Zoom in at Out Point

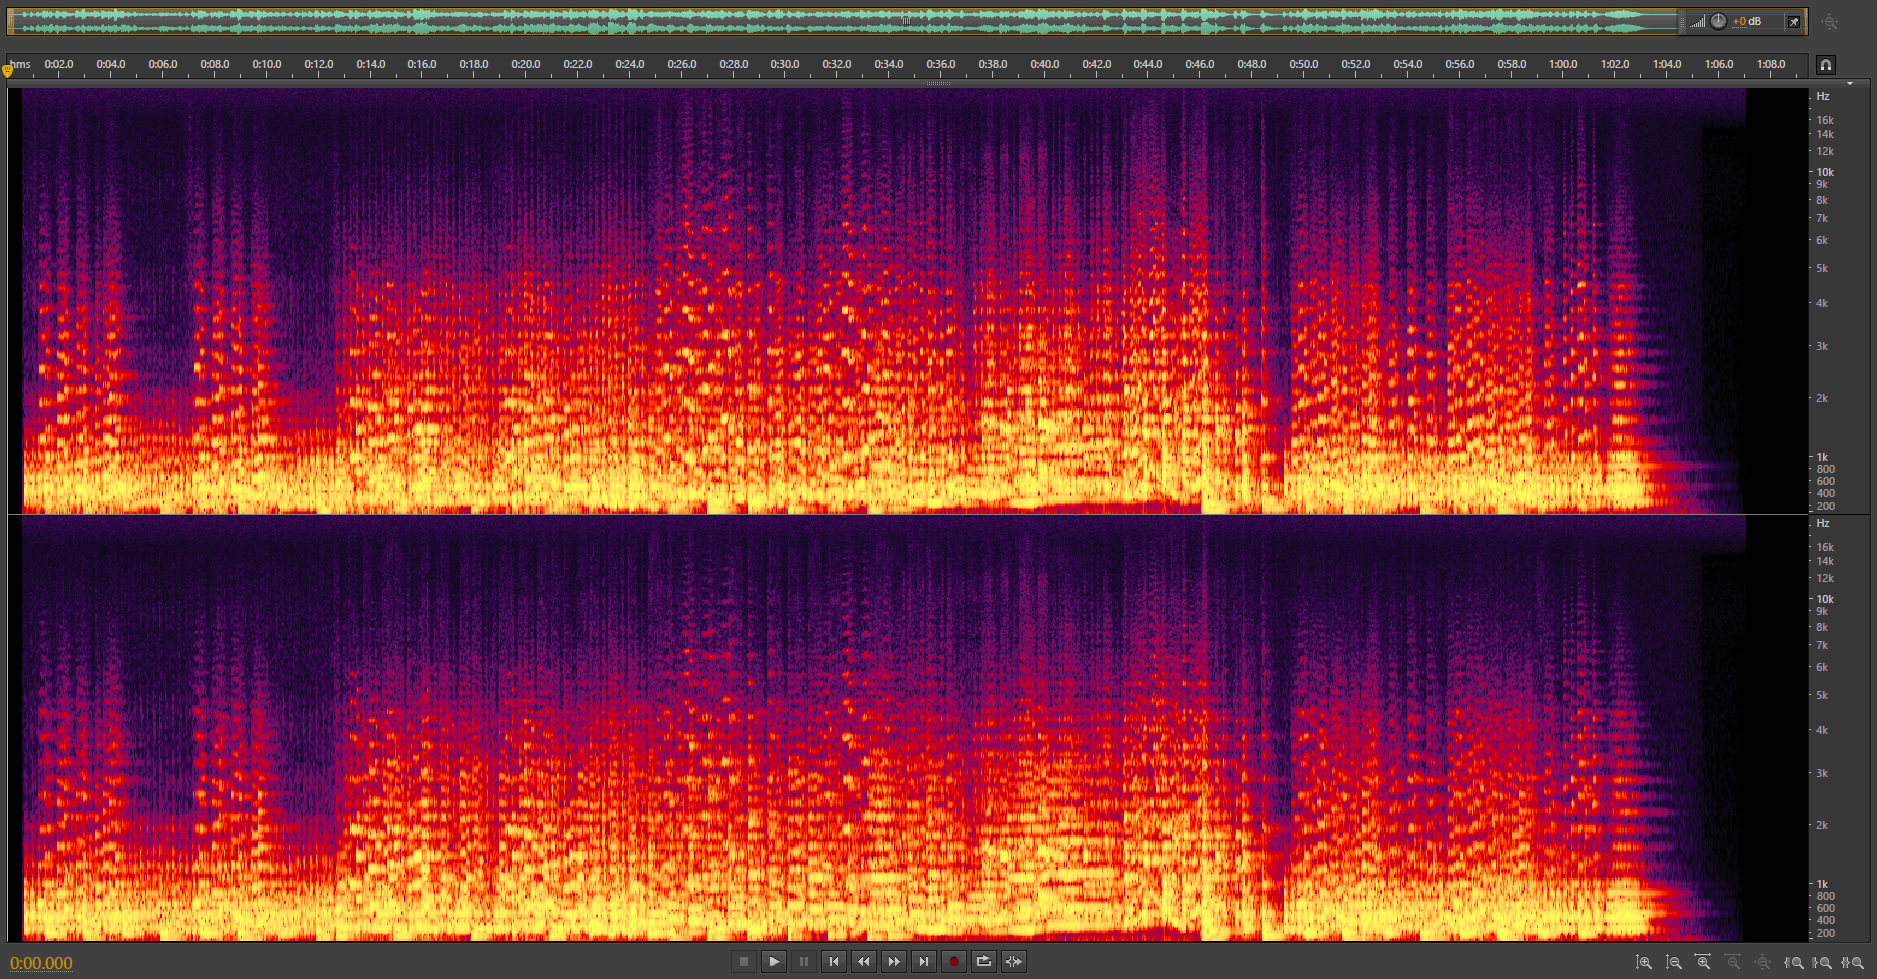click(1822, 962)
